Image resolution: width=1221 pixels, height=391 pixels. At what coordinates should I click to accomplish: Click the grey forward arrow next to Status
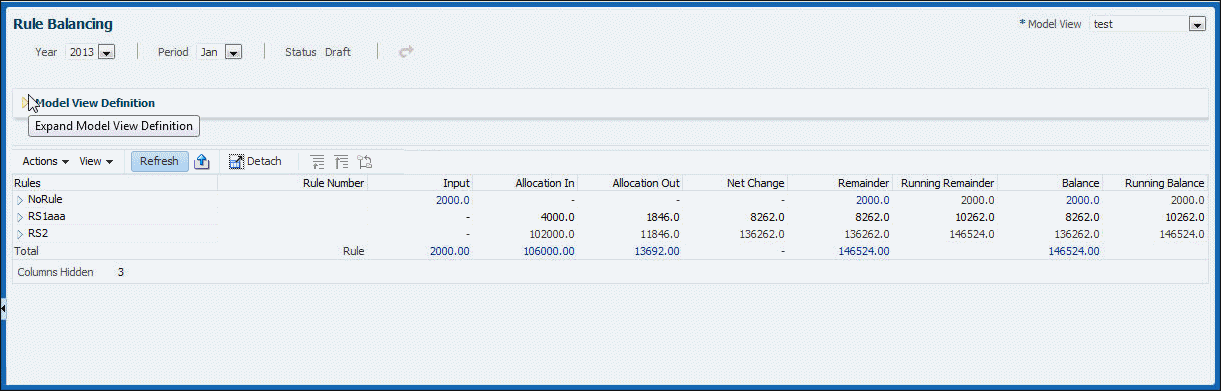click(x=406, y=52)
